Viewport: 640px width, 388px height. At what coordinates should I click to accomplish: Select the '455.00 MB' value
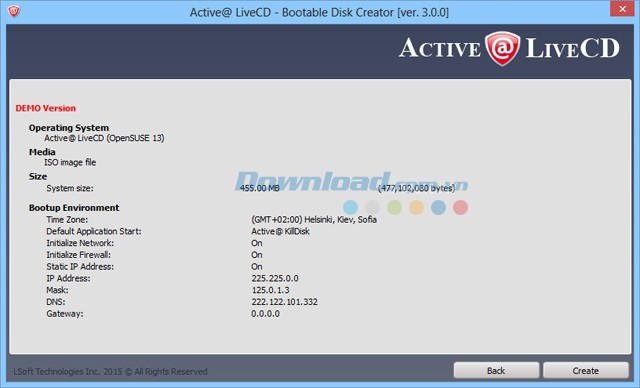click(x=260, y=188)
